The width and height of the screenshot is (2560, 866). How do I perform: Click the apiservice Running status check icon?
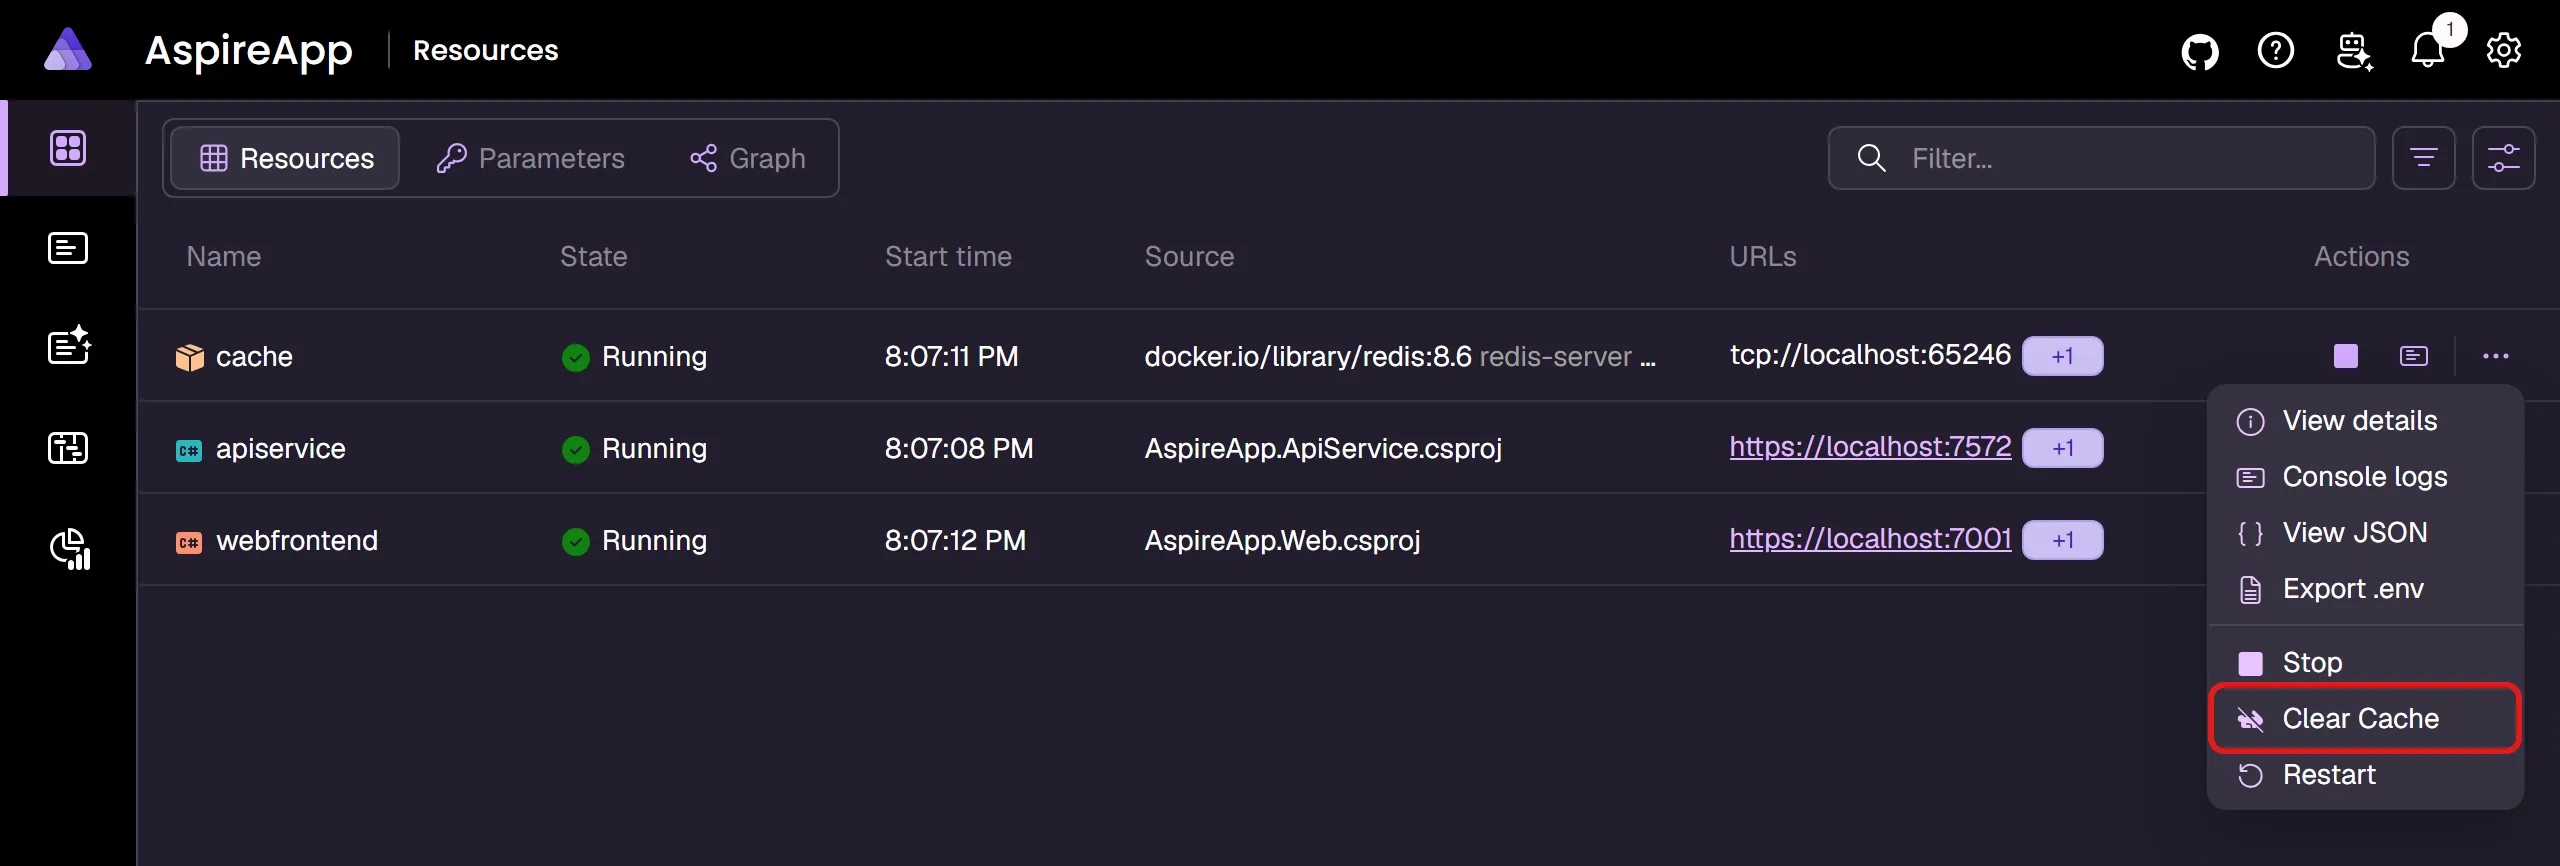[x=576, y=449]
